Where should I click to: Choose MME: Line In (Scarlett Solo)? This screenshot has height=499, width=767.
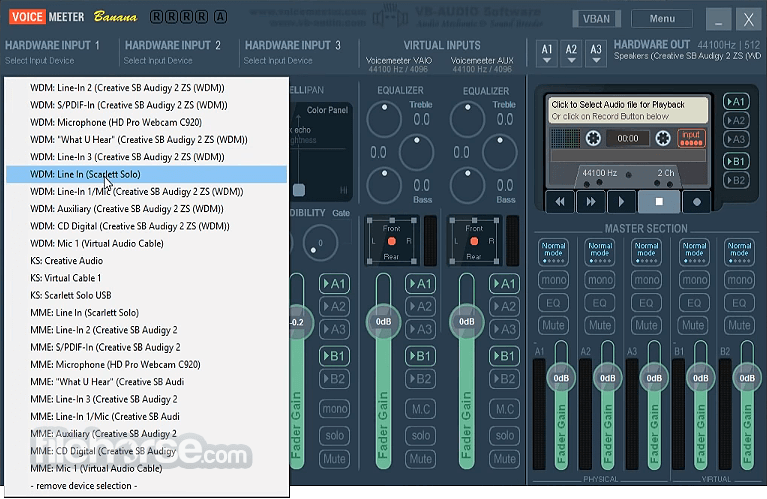click(x=146, y=313)
